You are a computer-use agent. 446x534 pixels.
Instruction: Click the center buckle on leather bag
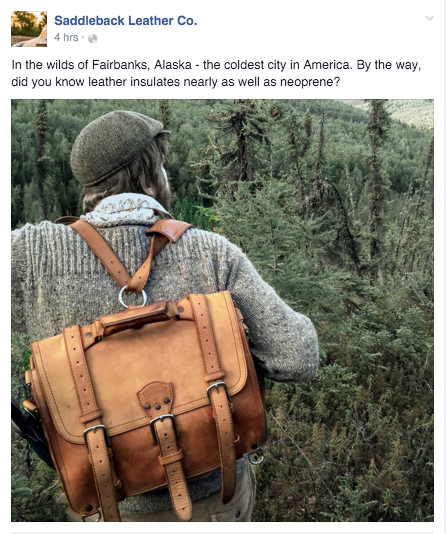[x=164, y=427]
